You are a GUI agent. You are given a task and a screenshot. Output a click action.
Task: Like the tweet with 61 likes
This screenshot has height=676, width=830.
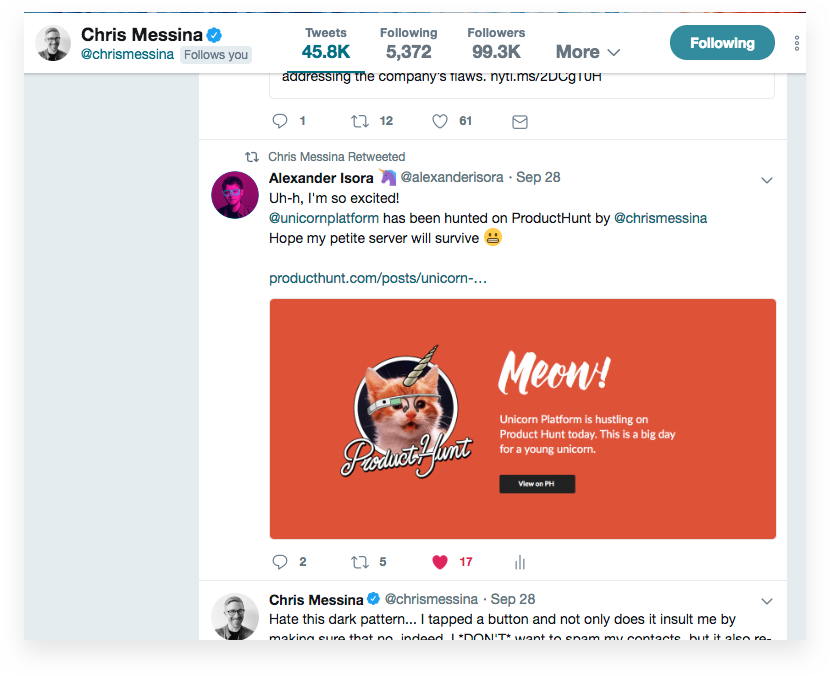click(x=440, y=121)
